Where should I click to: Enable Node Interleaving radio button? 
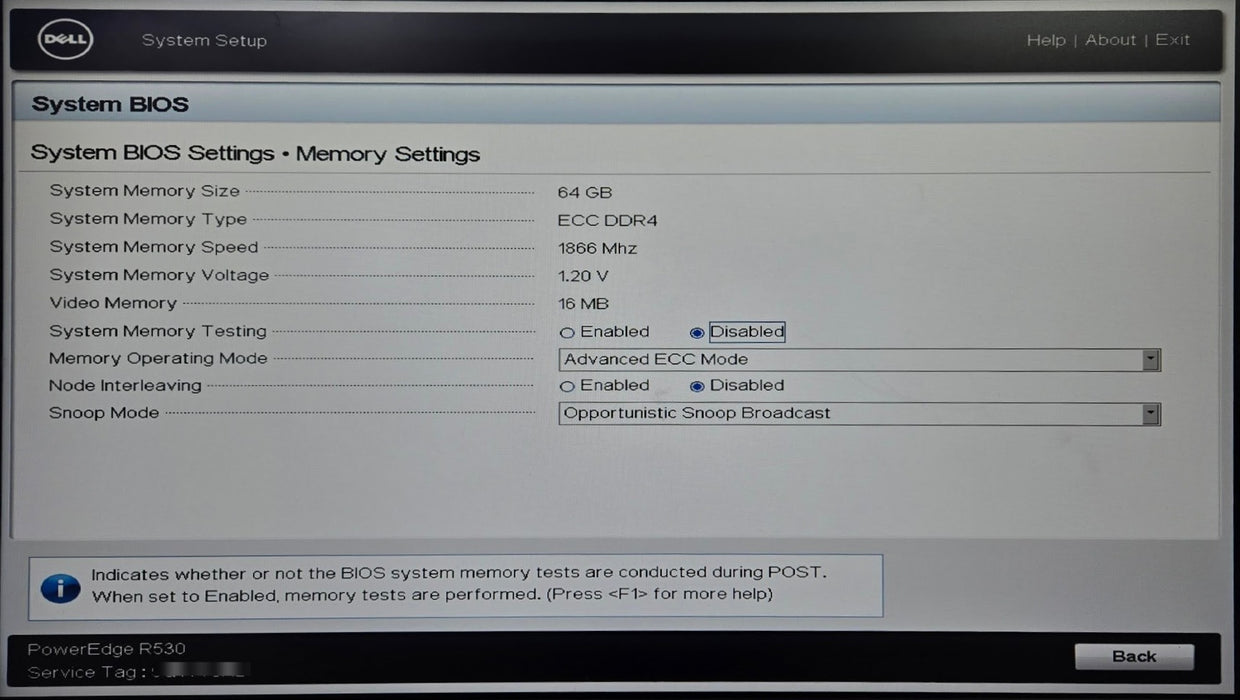pyautogui.click(x=567, y=386)
